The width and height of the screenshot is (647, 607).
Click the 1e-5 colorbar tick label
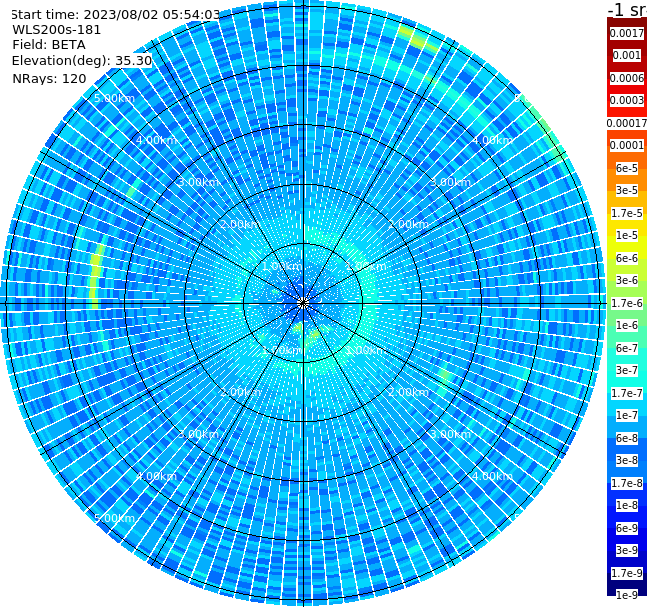[x=627, y=235]
